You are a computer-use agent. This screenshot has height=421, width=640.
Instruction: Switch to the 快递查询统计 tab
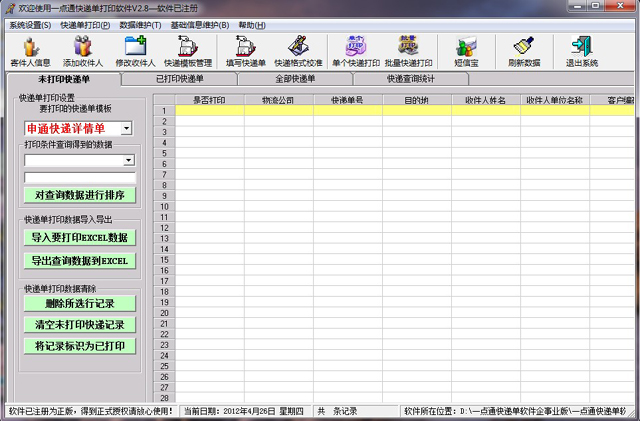pos(411,79)
